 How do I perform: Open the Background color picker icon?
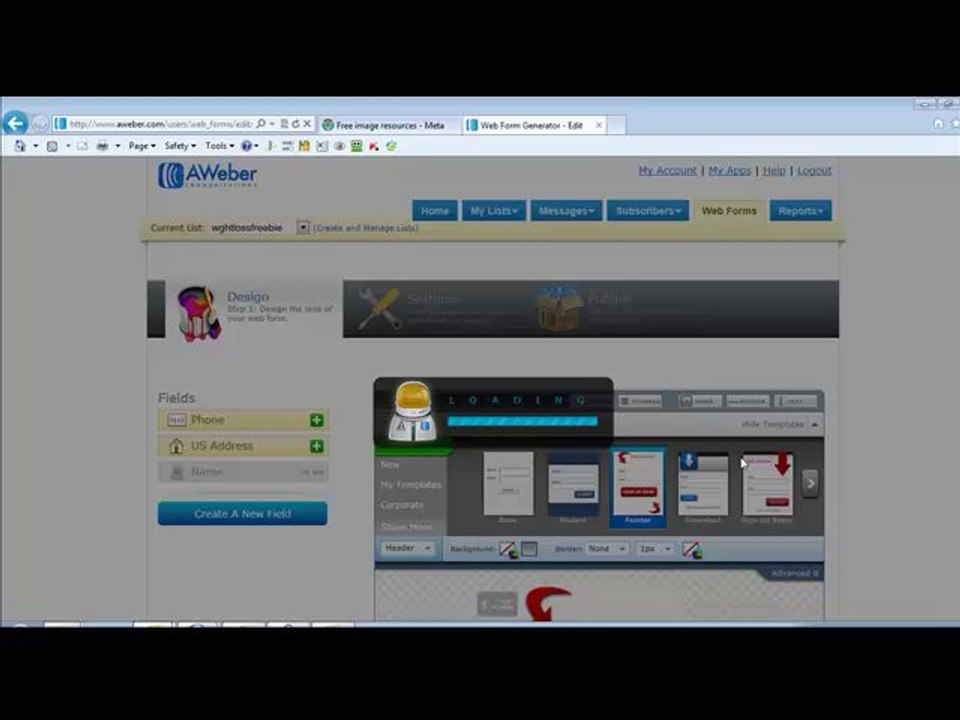(x=508, y=549)
